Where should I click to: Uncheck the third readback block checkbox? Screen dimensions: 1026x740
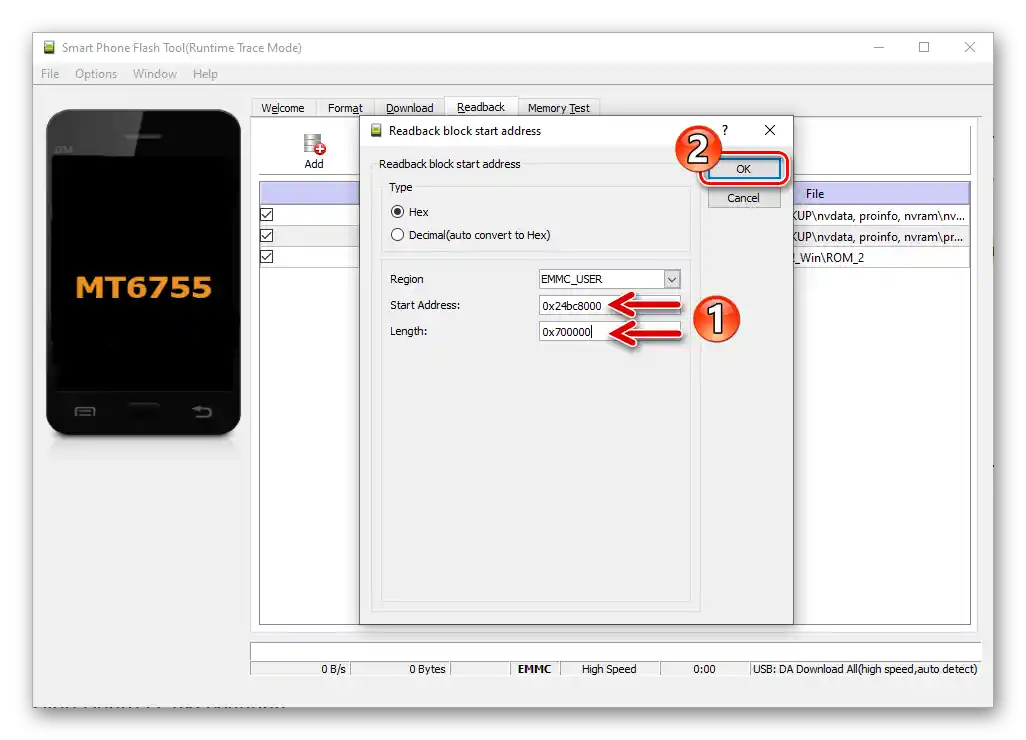point(267,256)
